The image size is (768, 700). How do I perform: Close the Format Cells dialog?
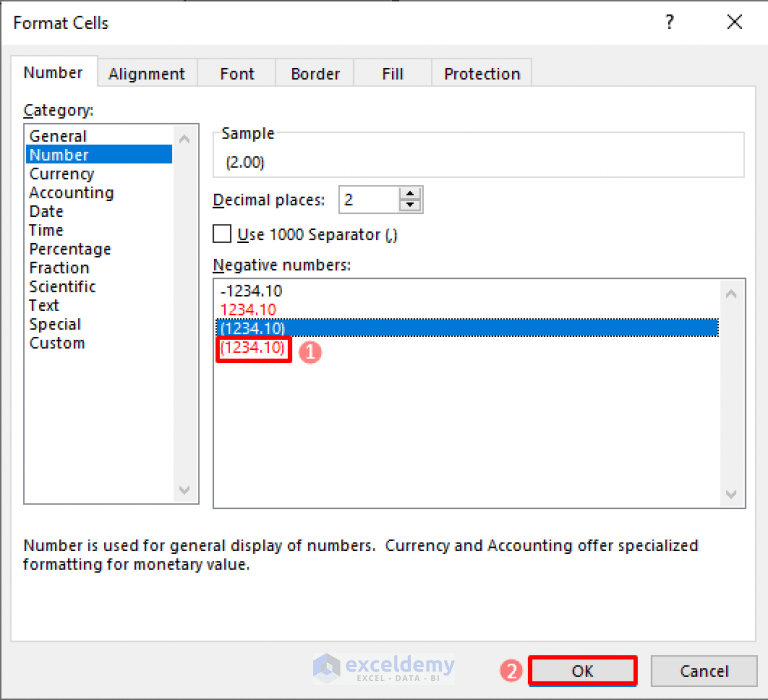(x=734, y=22)
